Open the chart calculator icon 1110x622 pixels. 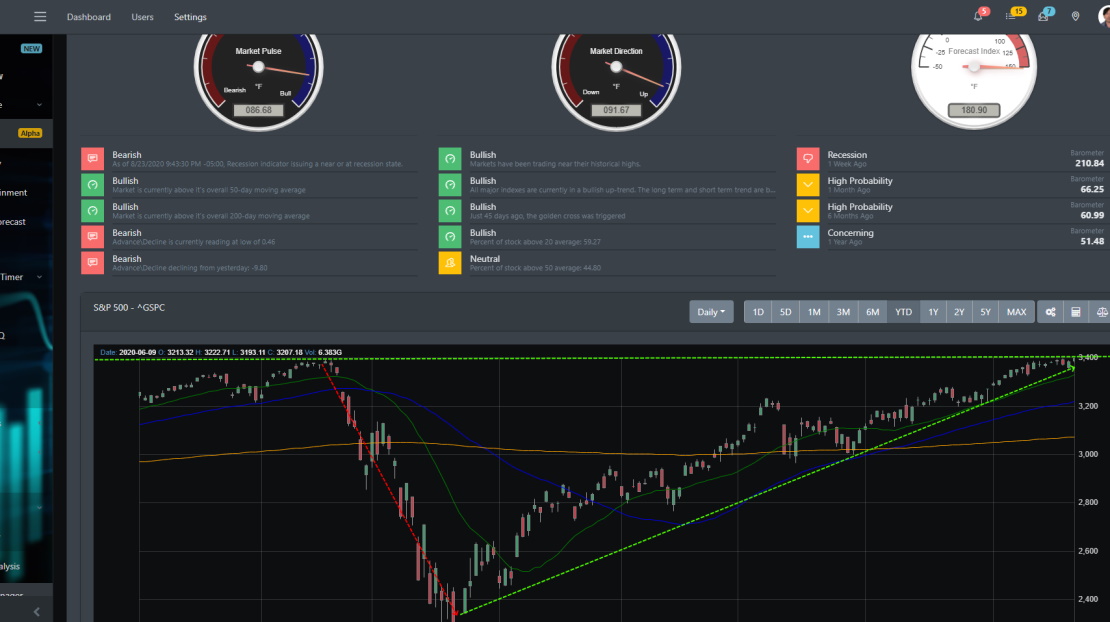point(1076,312)
